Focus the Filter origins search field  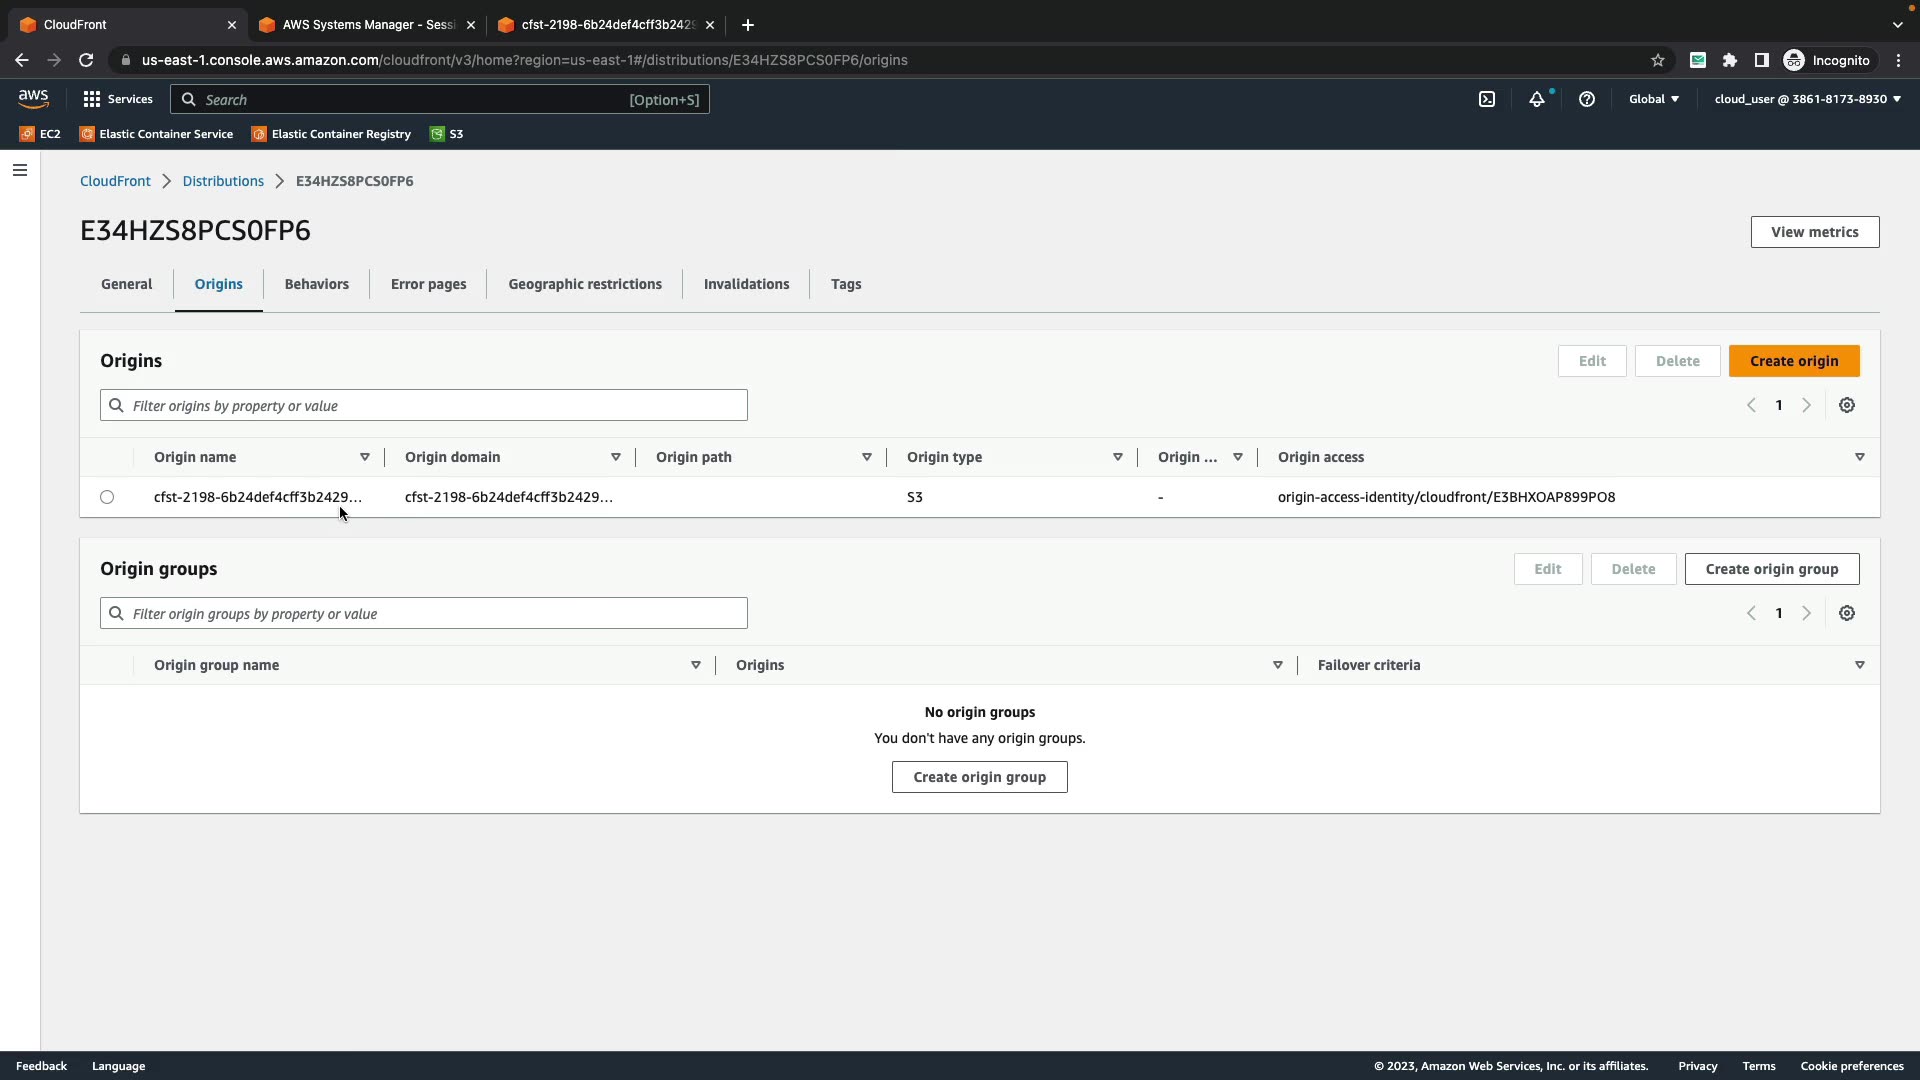(x=424, y=405)
